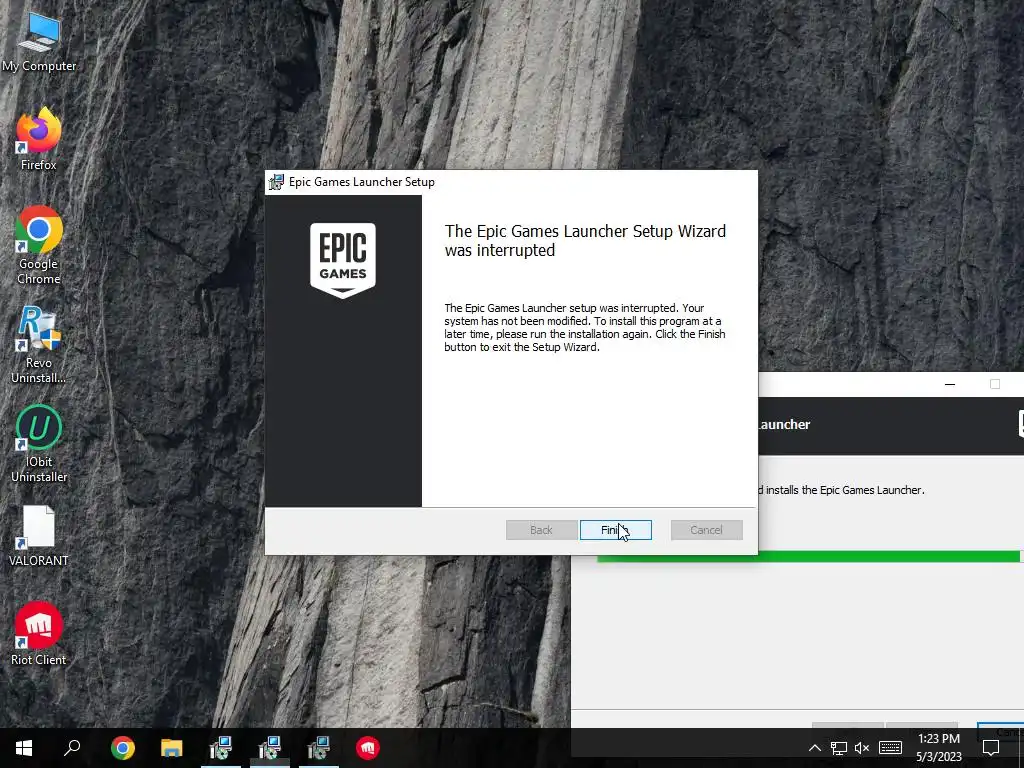The height and width of the screenshot is (768, 1024).
Task: Click the muted volume tray icon
Action: pyautogui.click(x=862, y=748)
